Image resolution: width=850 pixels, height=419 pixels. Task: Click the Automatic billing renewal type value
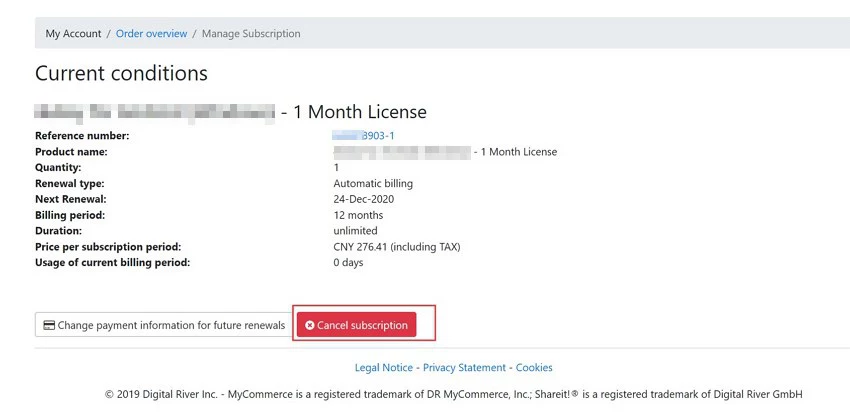373,184
